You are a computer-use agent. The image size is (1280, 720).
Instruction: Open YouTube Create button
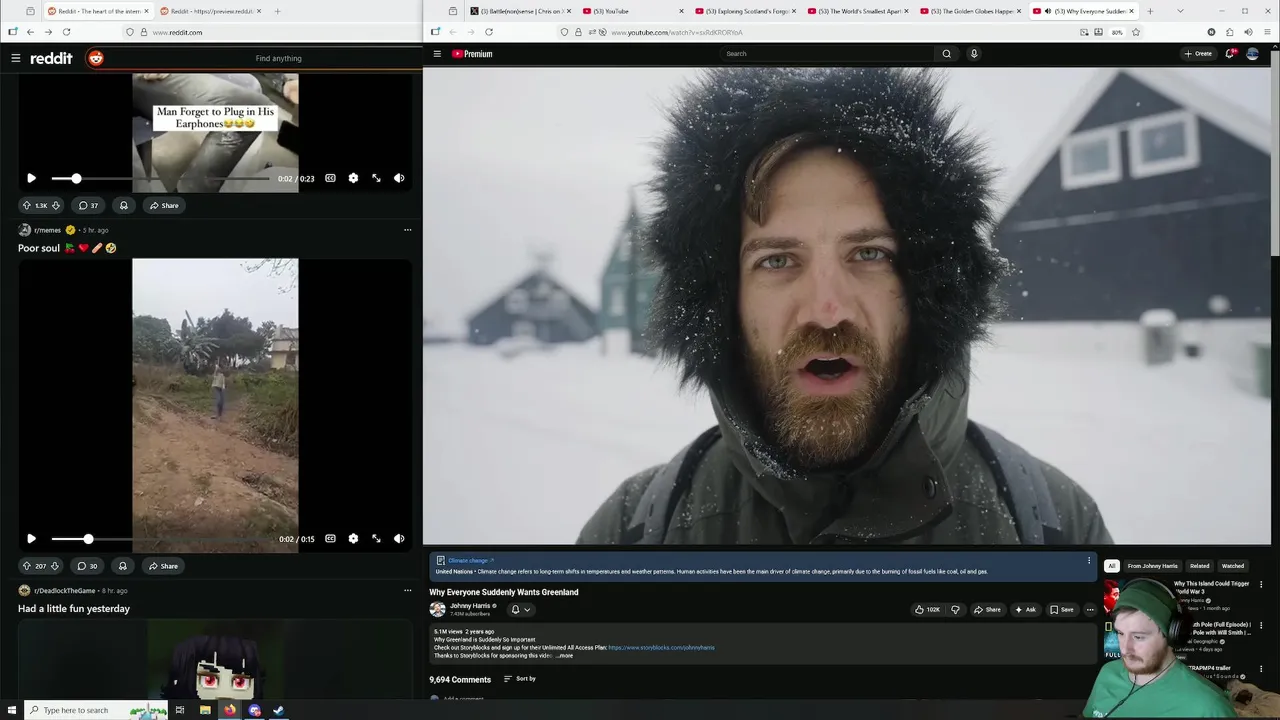coord(1198,54)
